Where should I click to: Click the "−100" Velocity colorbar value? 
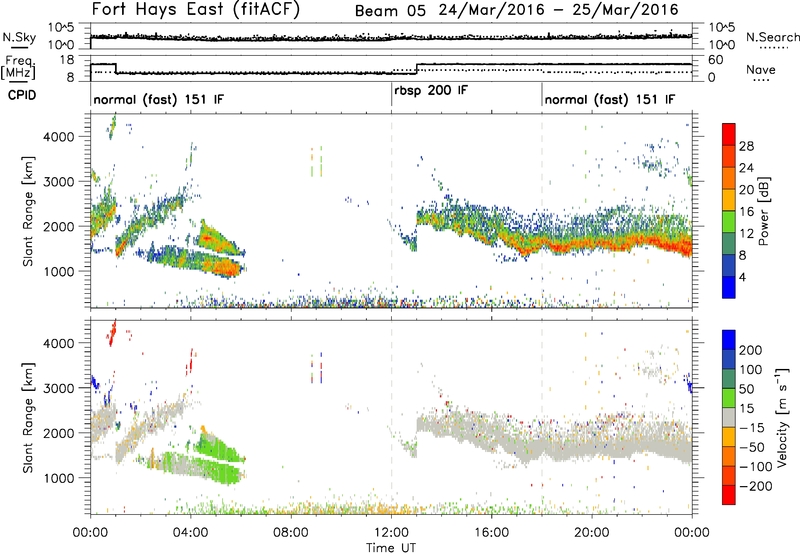755,467
